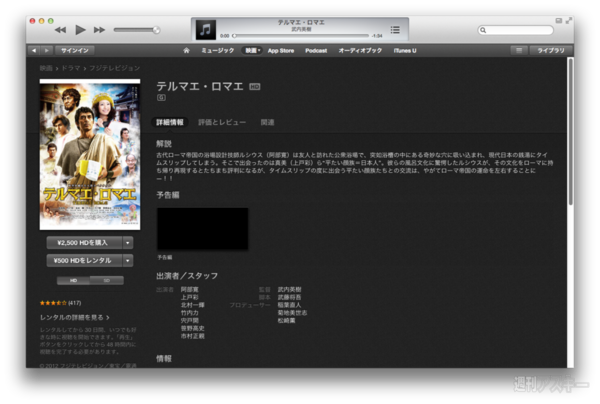Start playback with the play button
The height and width of the screenshot is (404, 600).
pyautogui.click(x=80, y=30)
